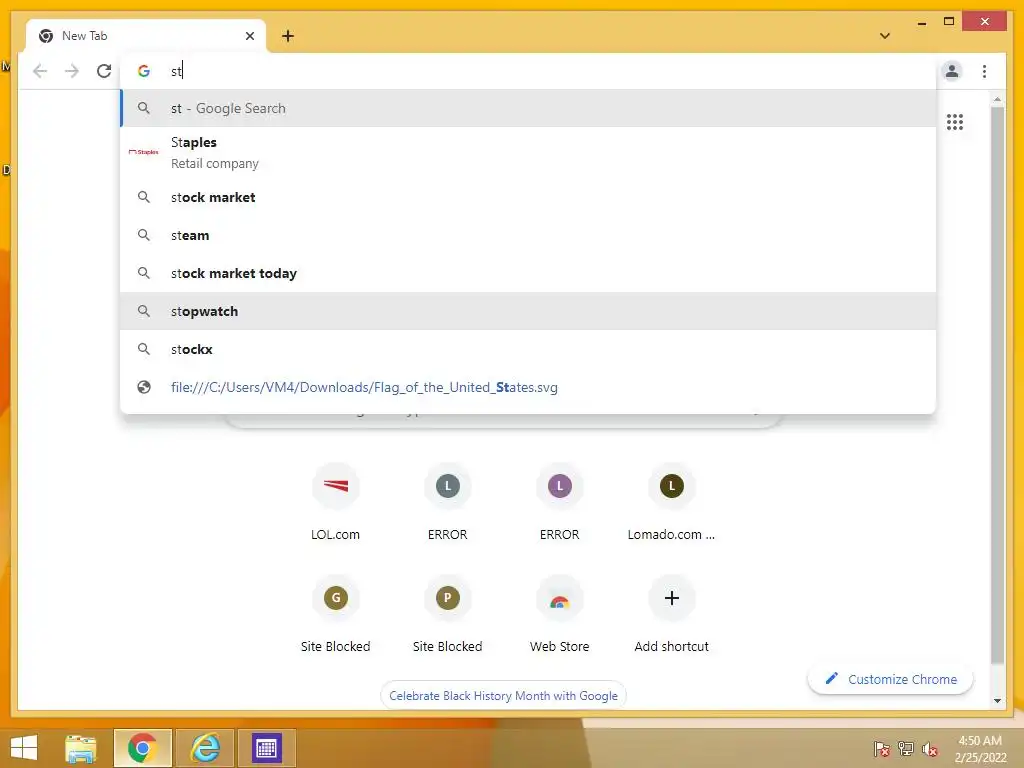1024x768 pixels.
Task: Open the grey ERROR shortcut
Action: point(447,502)
